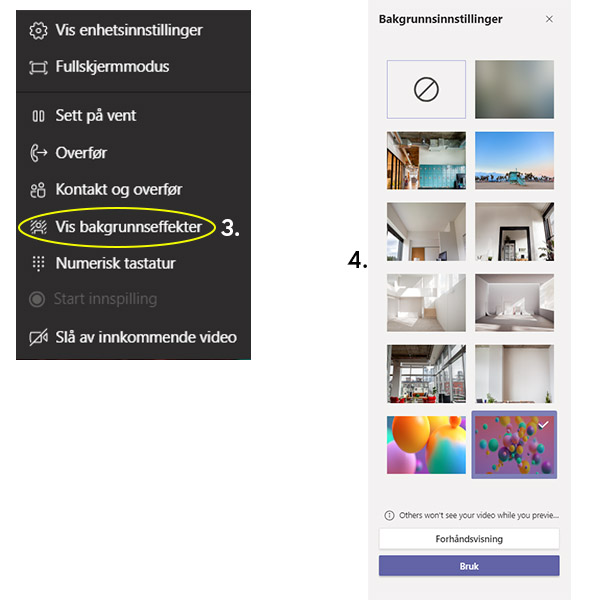
Task: Choose Slå av innkommende video
Action: pos(133,337)
